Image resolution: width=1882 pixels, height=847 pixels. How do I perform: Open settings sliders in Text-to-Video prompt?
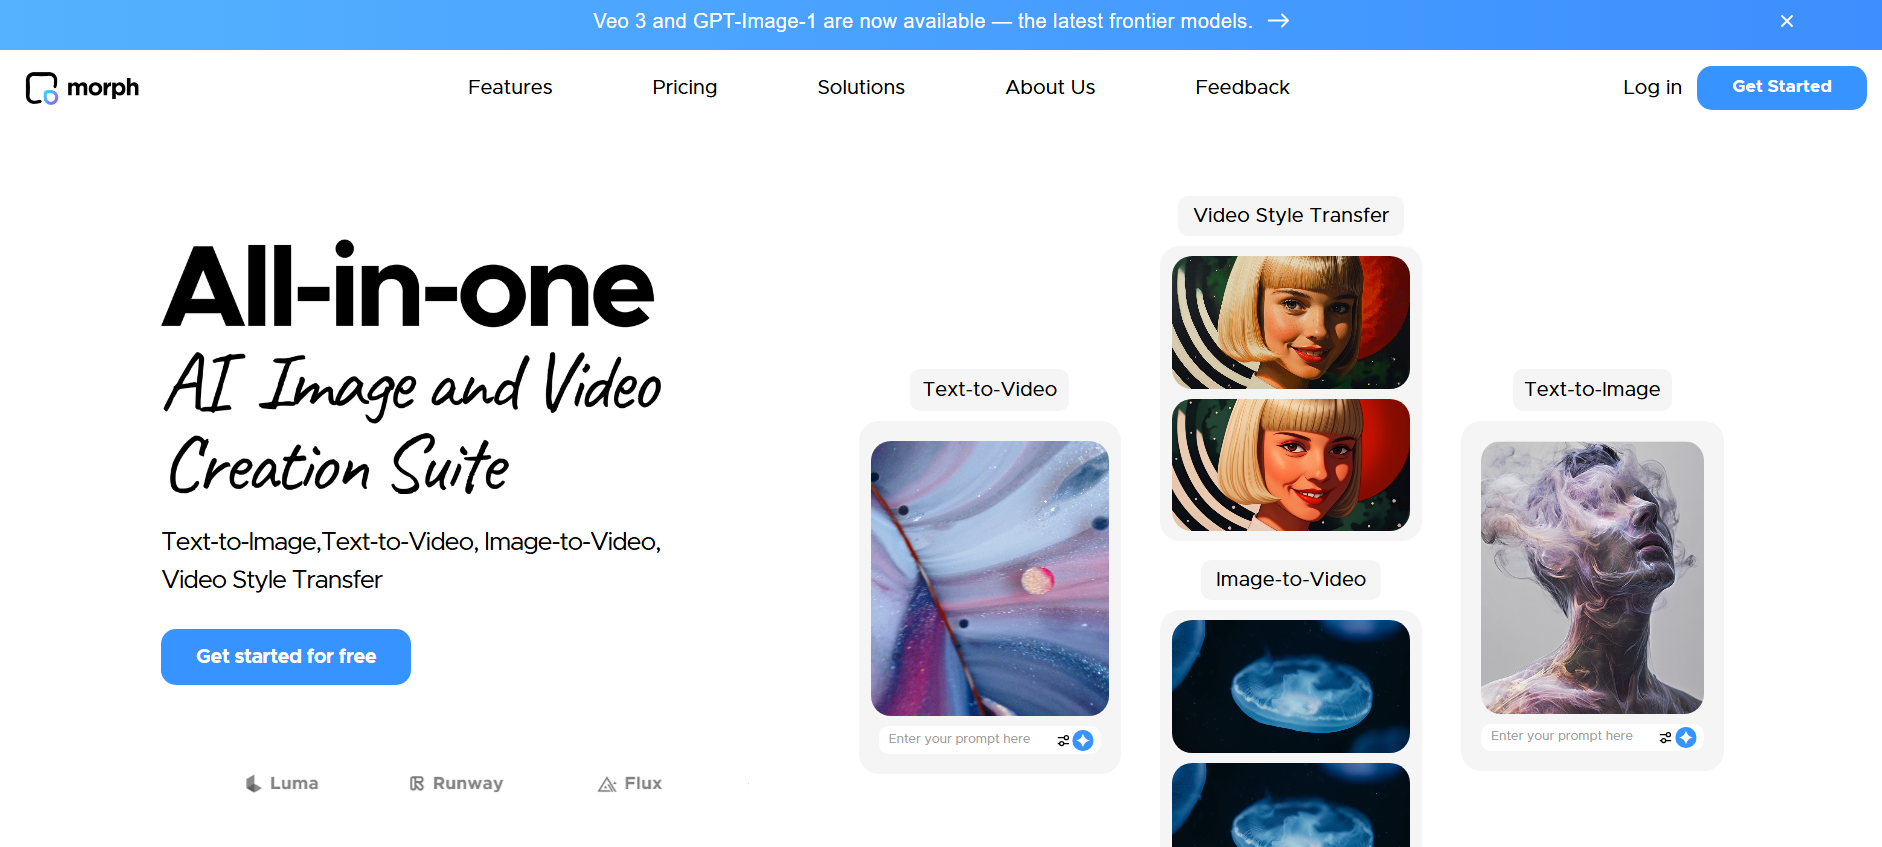tap(1063, 740)
